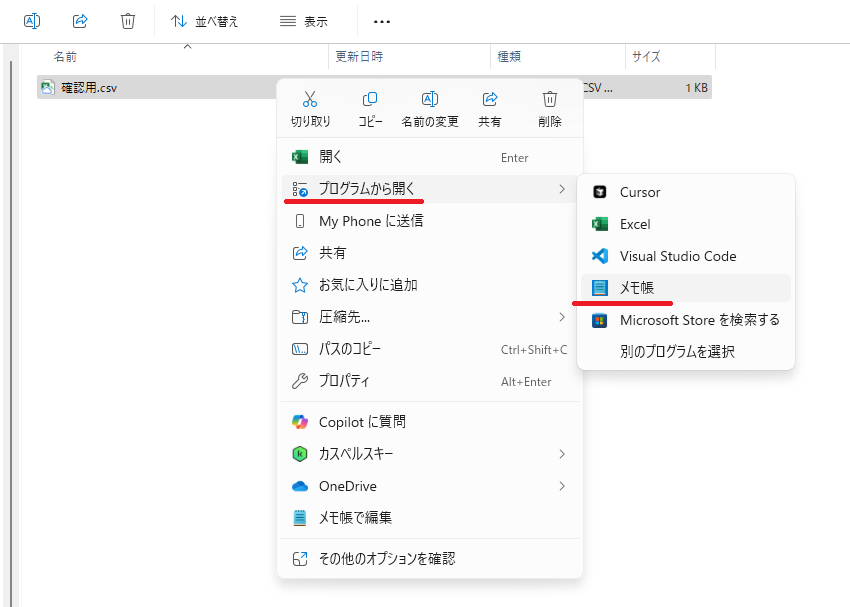The width and height of the screenshot is (850, 607).
Task: Expand the OneDrive submenu
Action: [x=351, y=486]
